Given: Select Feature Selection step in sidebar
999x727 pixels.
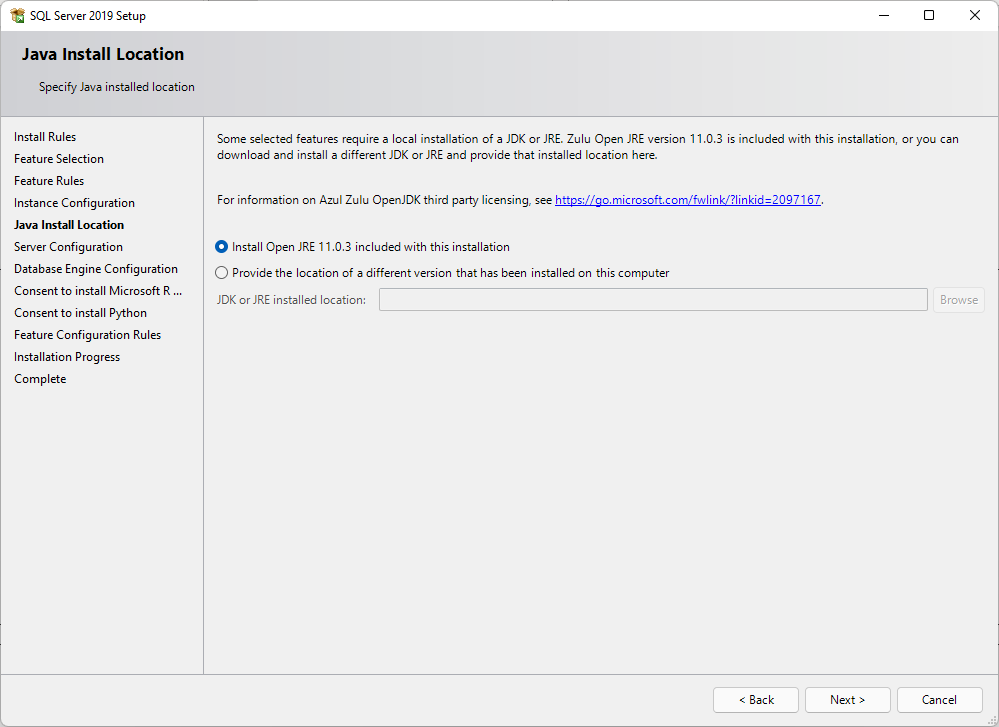Looking at the screenshot, I should 59,159.
